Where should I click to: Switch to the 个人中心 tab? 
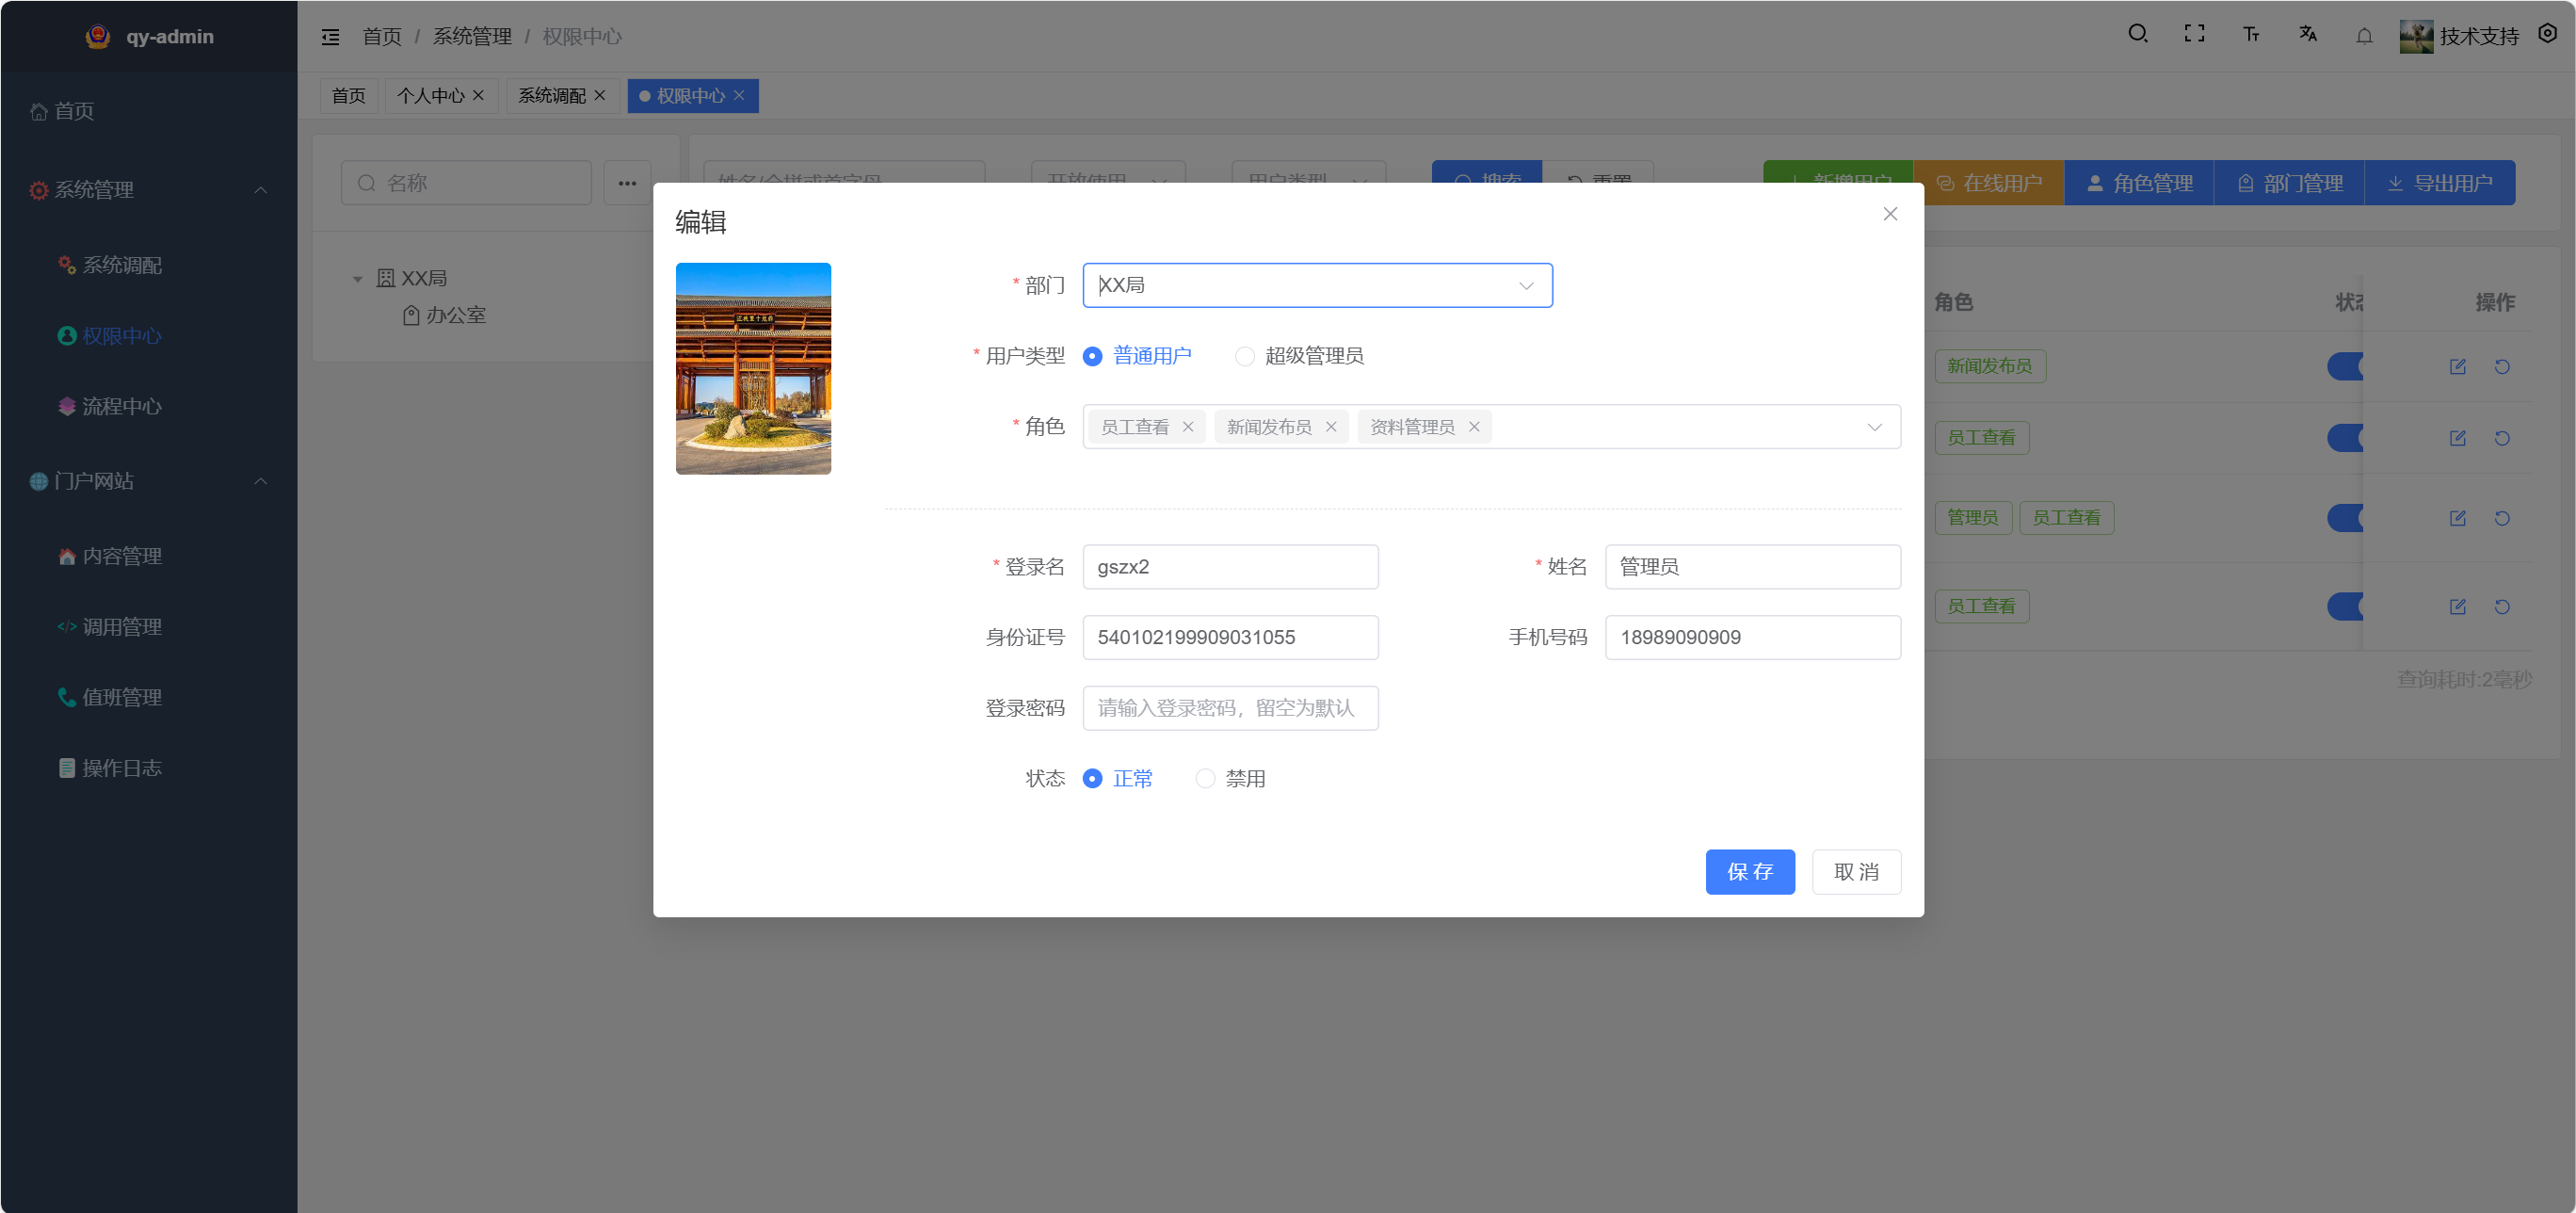430,96
